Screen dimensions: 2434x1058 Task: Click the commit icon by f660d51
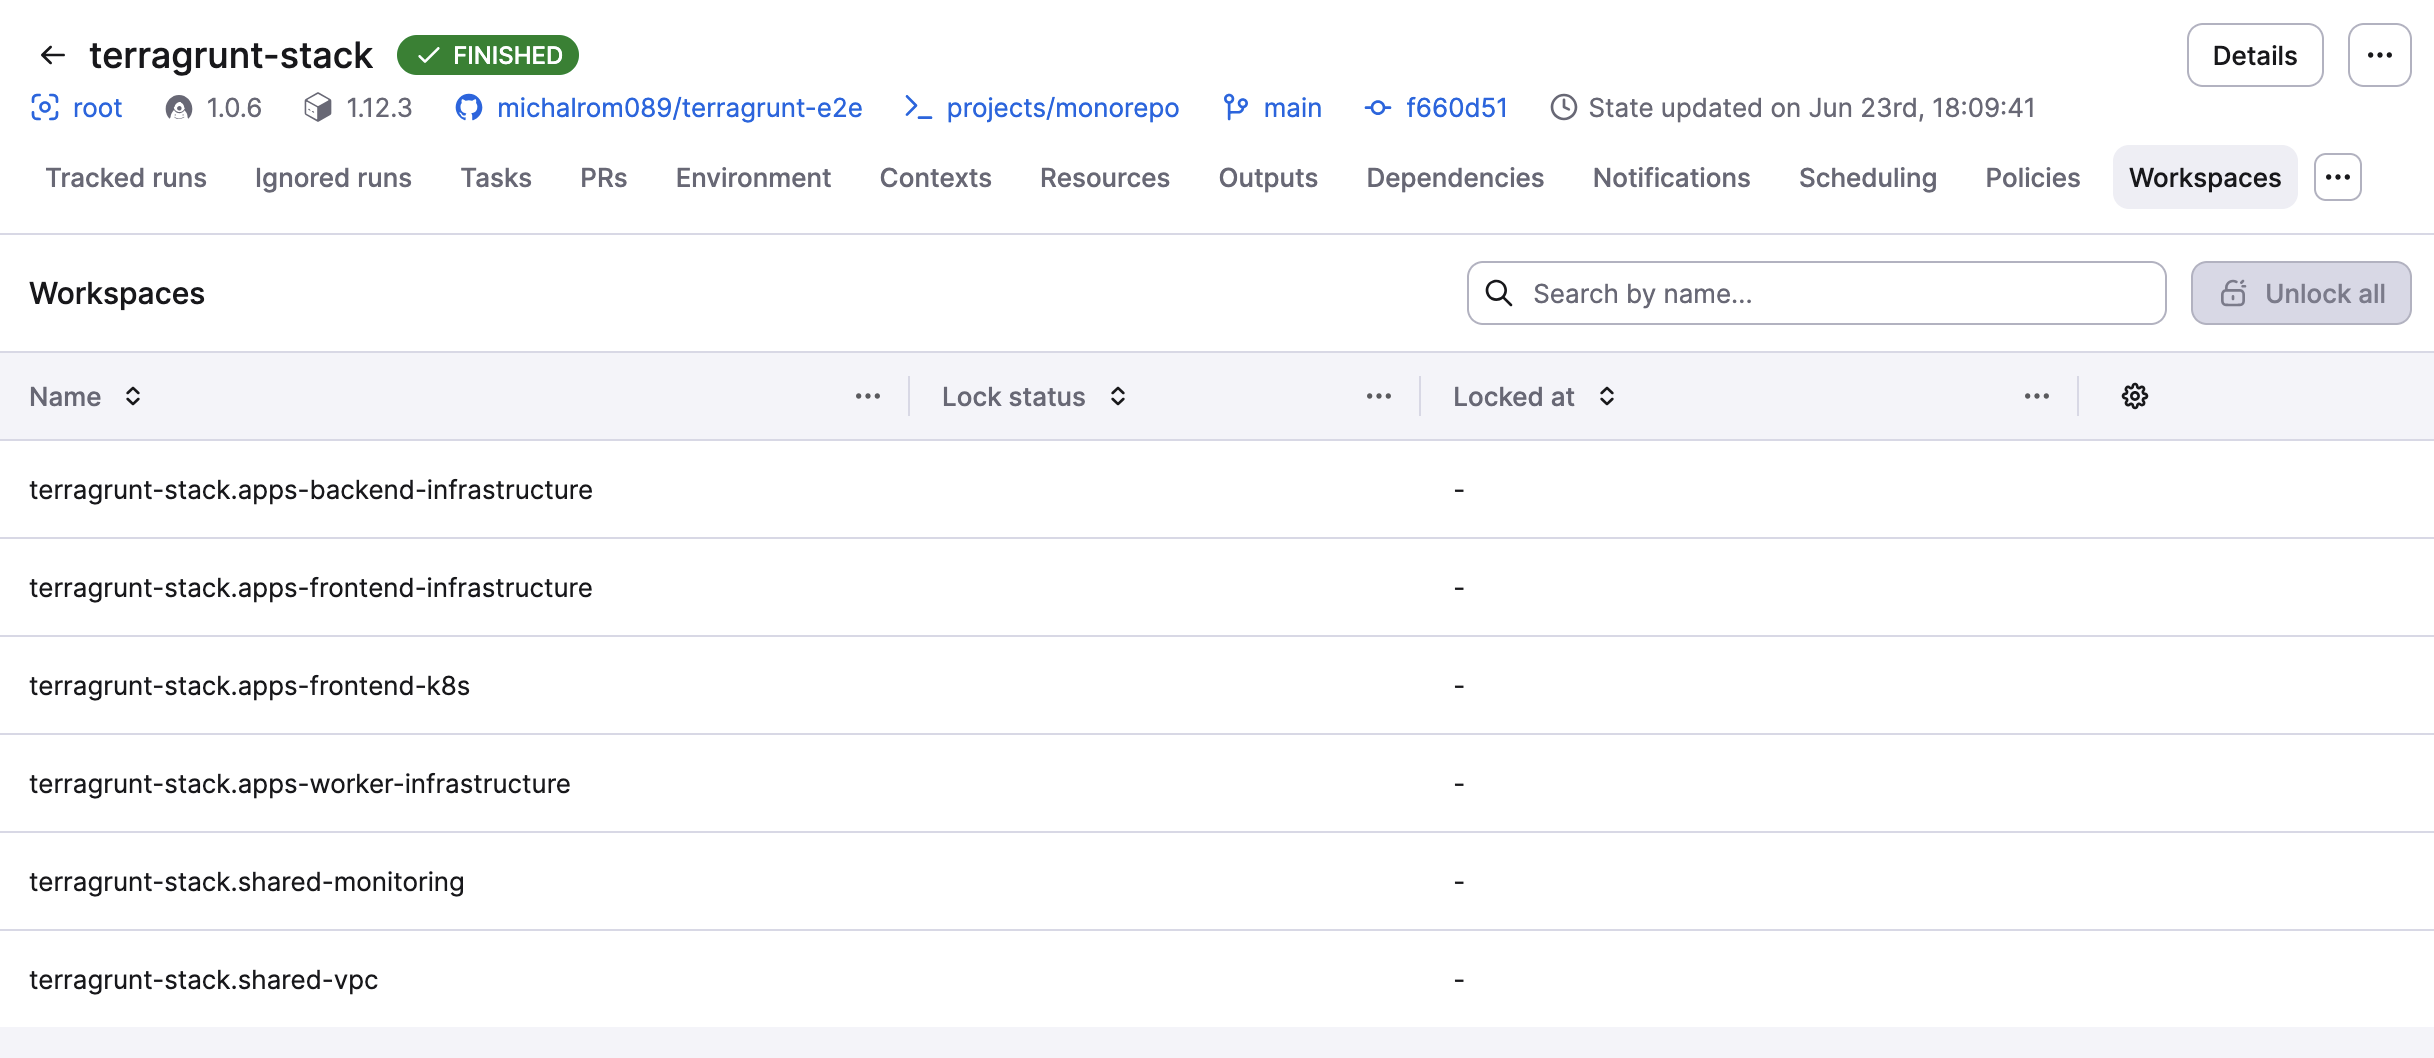point(1378,108)
